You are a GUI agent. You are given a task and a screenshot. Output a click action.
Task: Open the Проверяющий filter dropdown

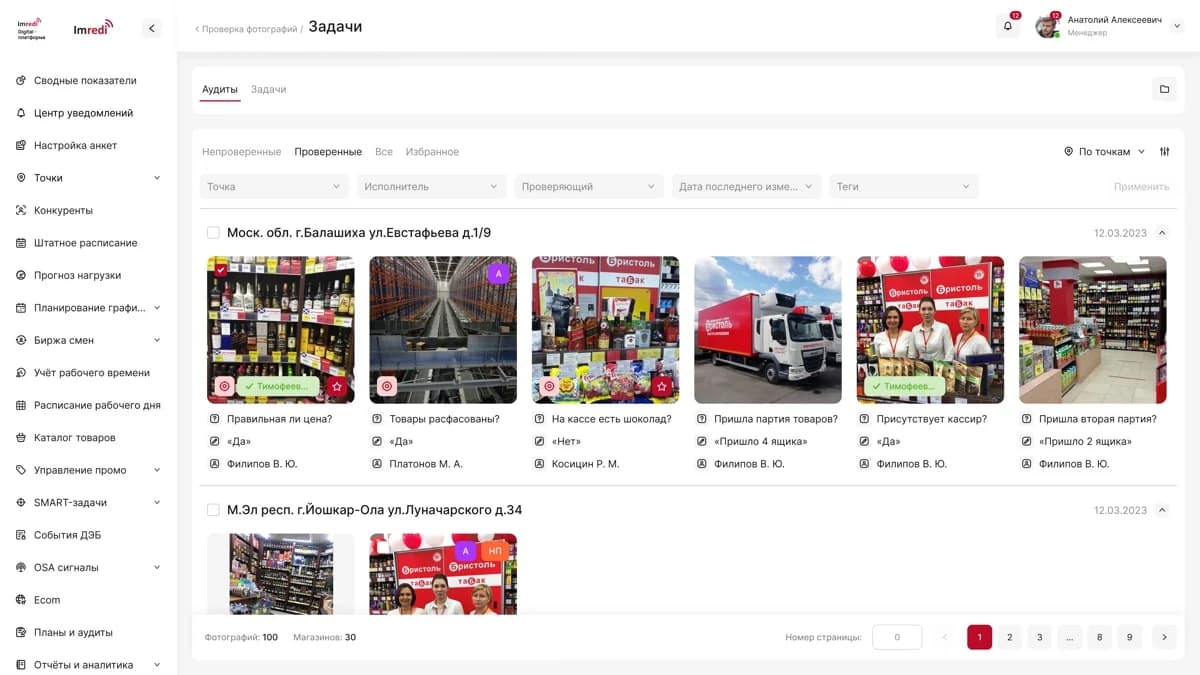click(589, 187)
